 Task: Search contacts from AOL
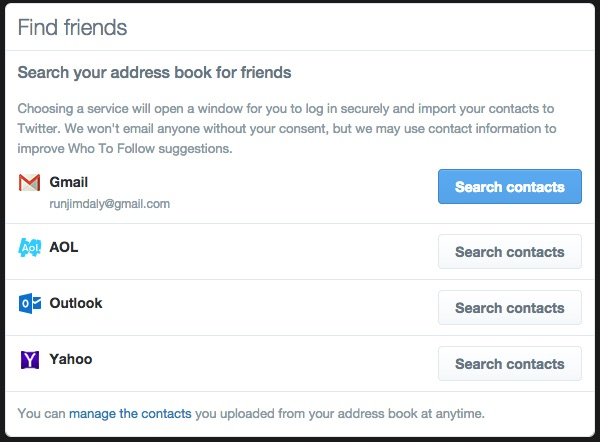point(510,252)
